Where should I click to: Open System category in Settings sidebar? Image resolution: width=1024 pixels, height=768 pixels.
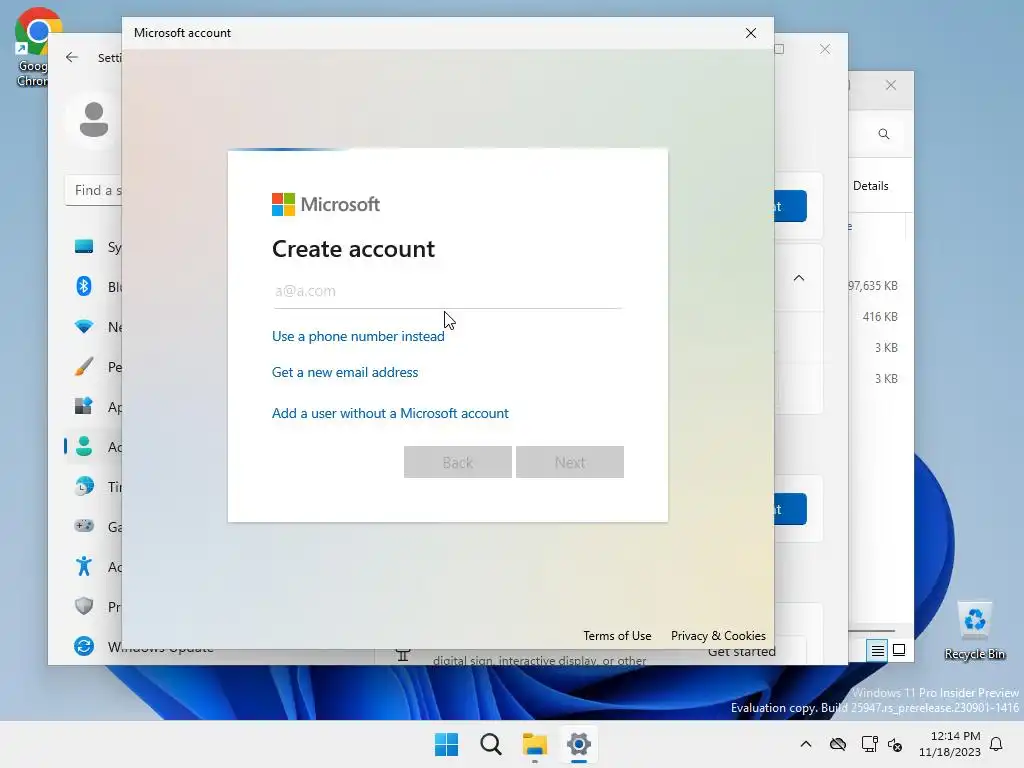pyautogui.click(x=84, y=247)
